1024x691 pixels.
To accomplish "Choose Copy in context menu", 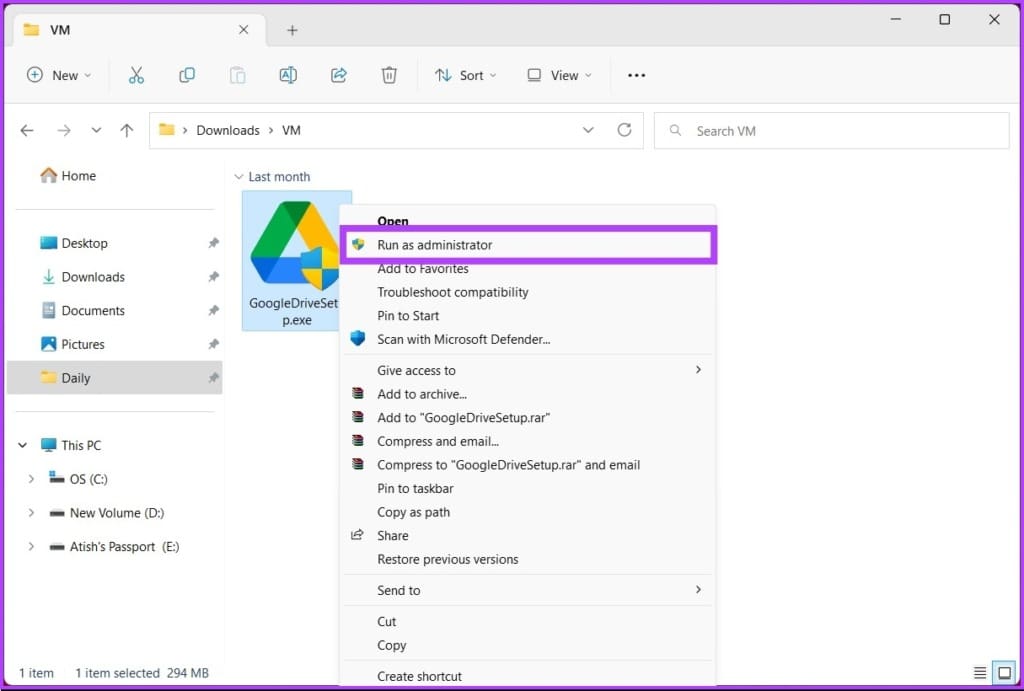I will click(x=528, y=645).
